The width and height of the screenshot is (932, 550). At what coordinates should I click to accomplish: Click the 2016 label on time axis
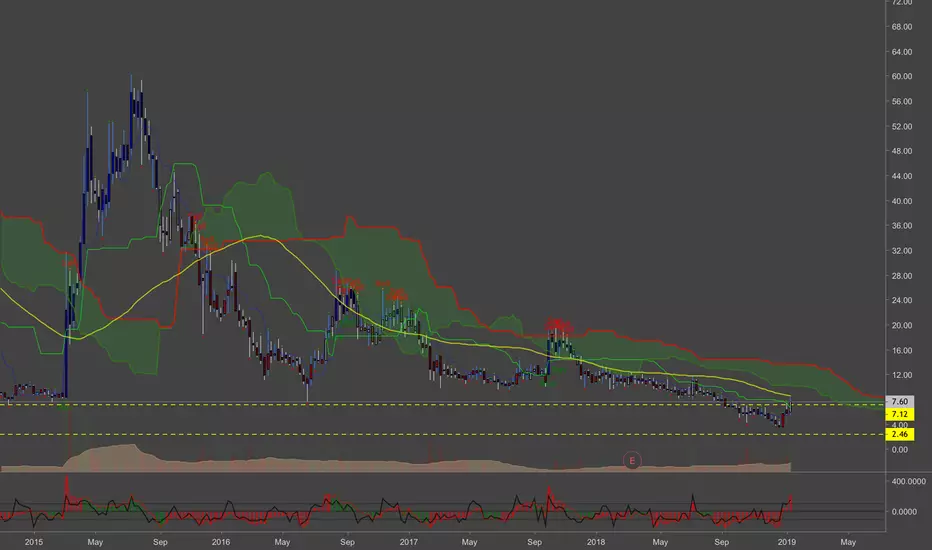(221, 542)
